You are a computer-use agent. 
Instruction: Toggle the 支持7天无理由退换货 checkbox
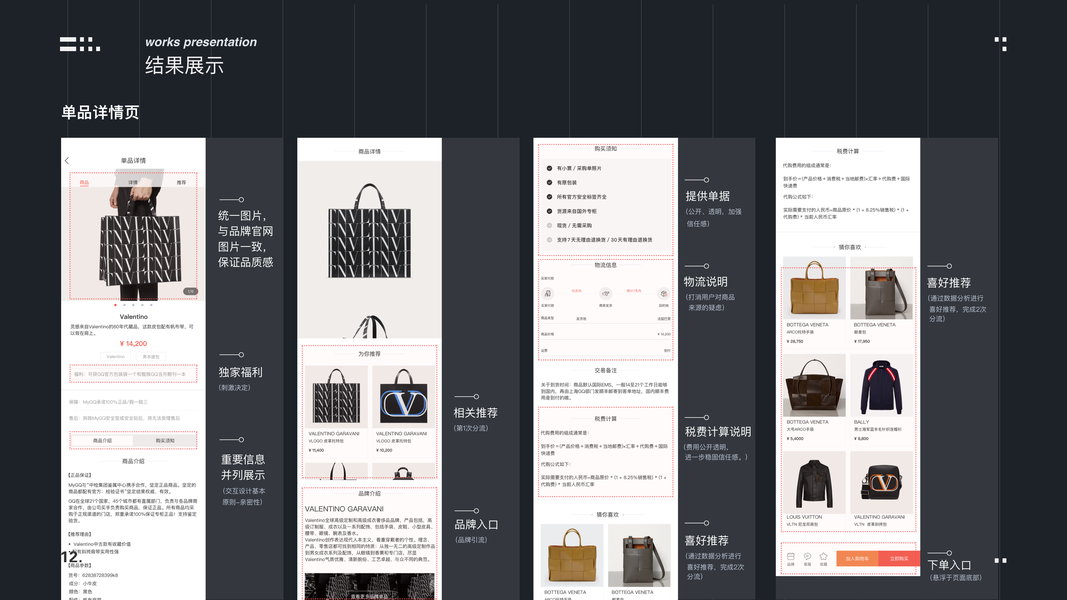549,239
